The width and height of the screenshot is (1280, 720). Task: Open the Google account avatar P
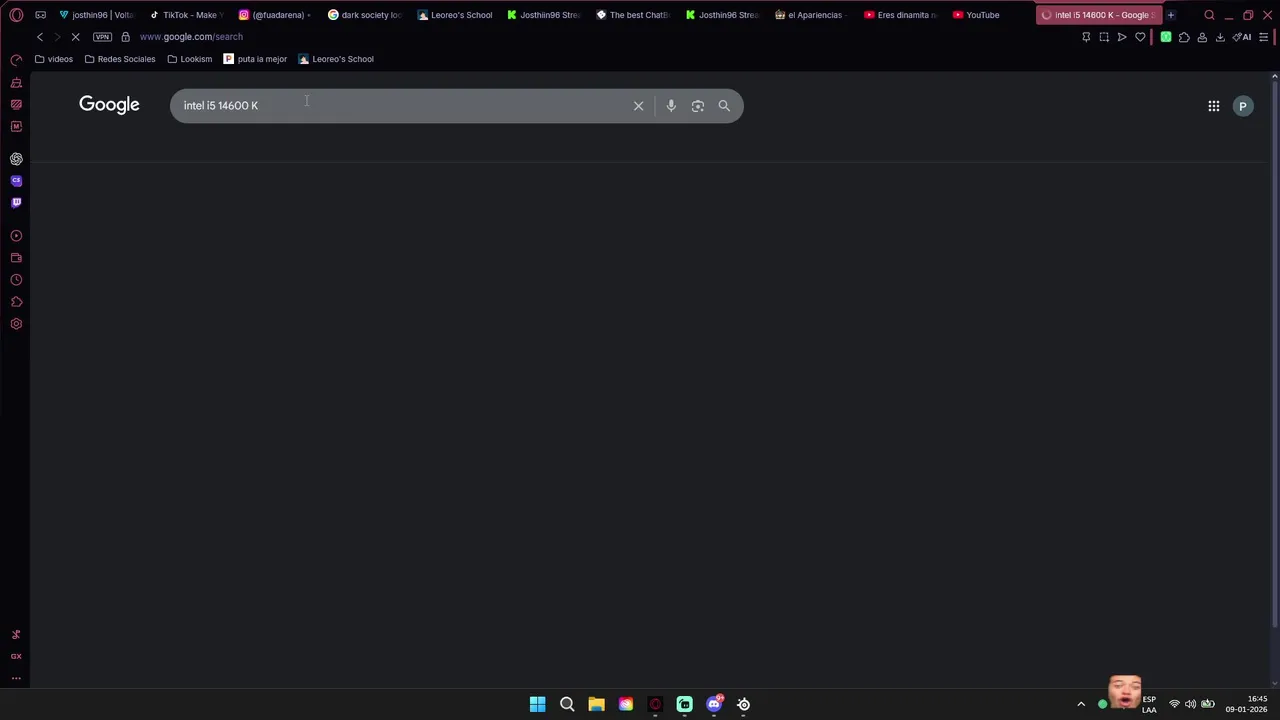[x=1243, y=106]
